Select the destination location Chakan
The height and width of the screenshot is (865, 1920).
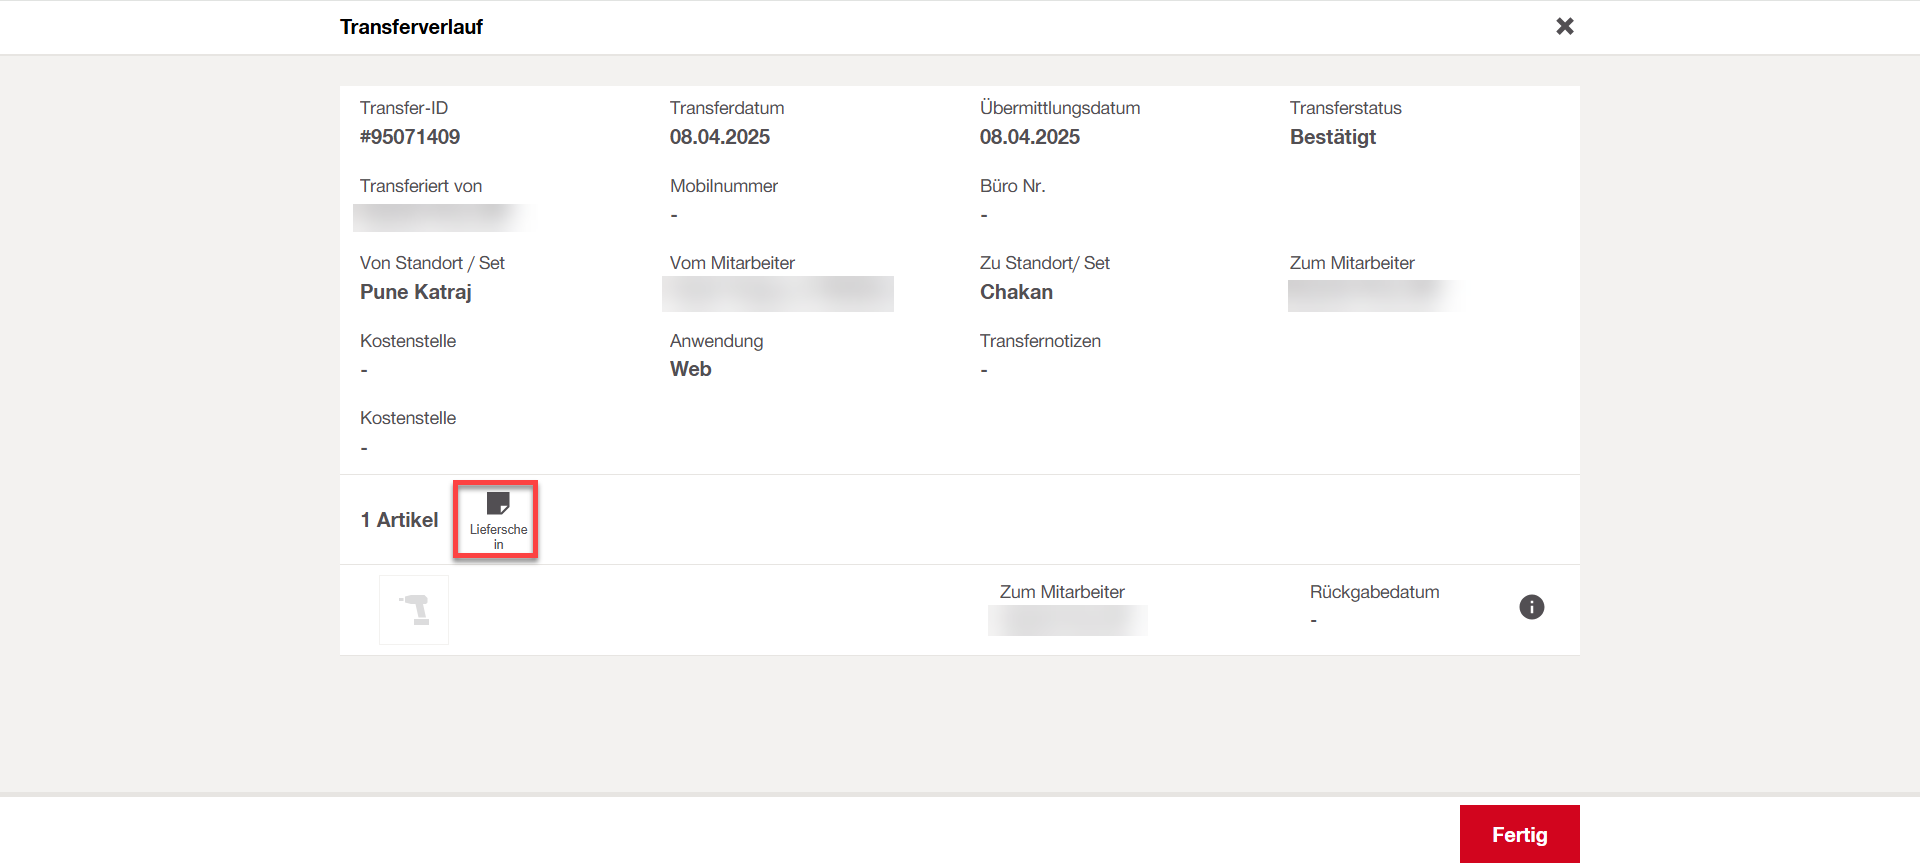(1016, 292)
